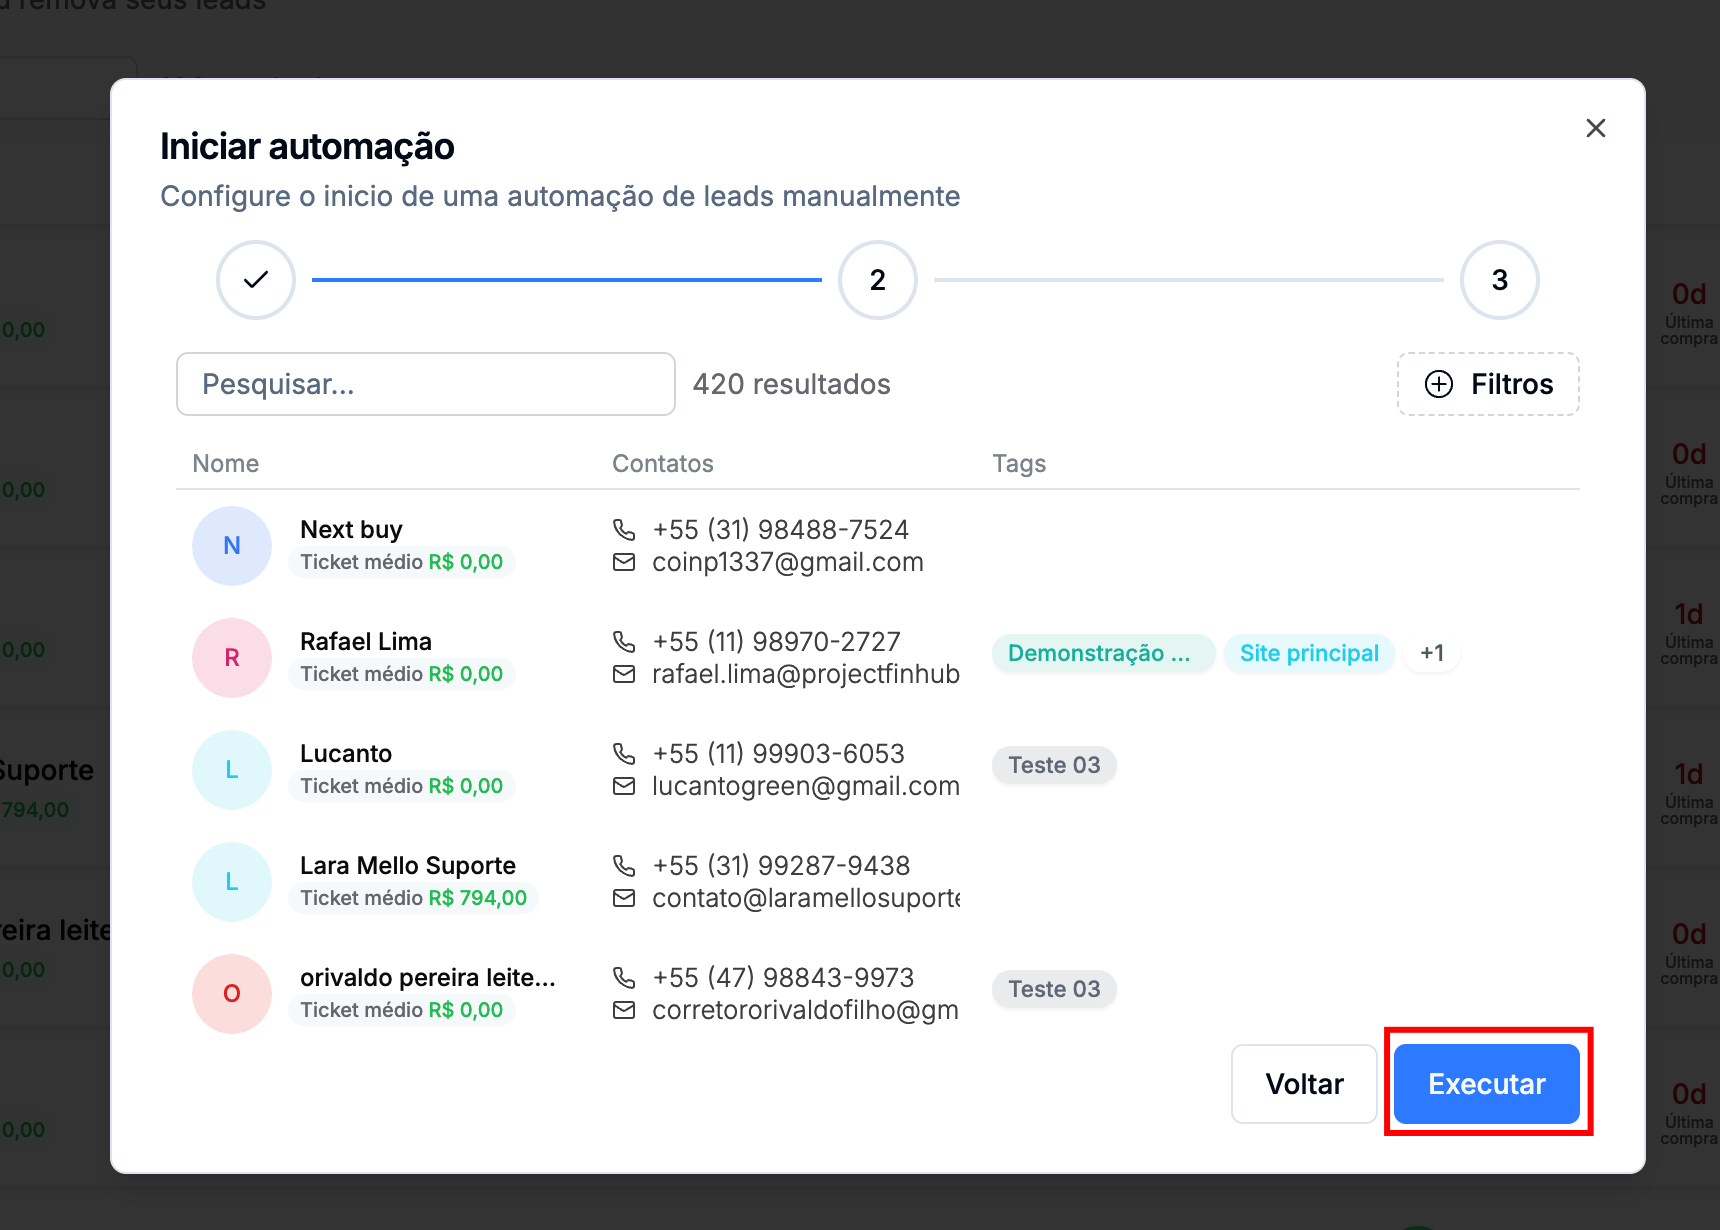
Task: Click the Teste 03 tag on Lucanto
Action: (1054, 765)
